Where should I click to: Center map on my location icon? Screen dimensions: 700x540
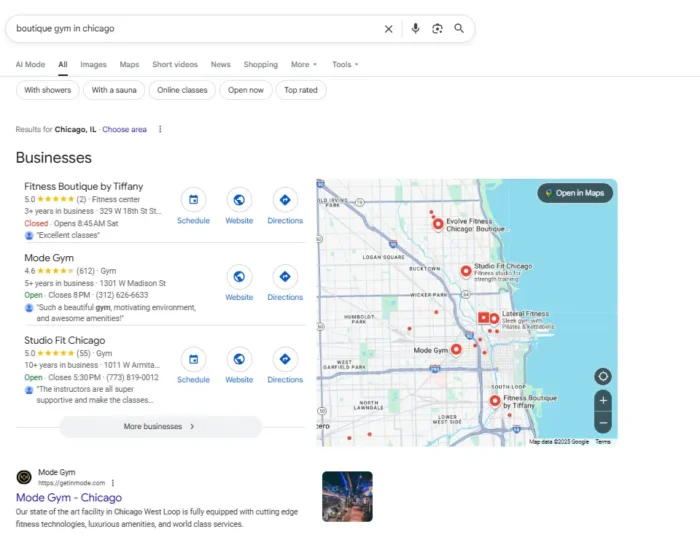(x=603, y=377)
